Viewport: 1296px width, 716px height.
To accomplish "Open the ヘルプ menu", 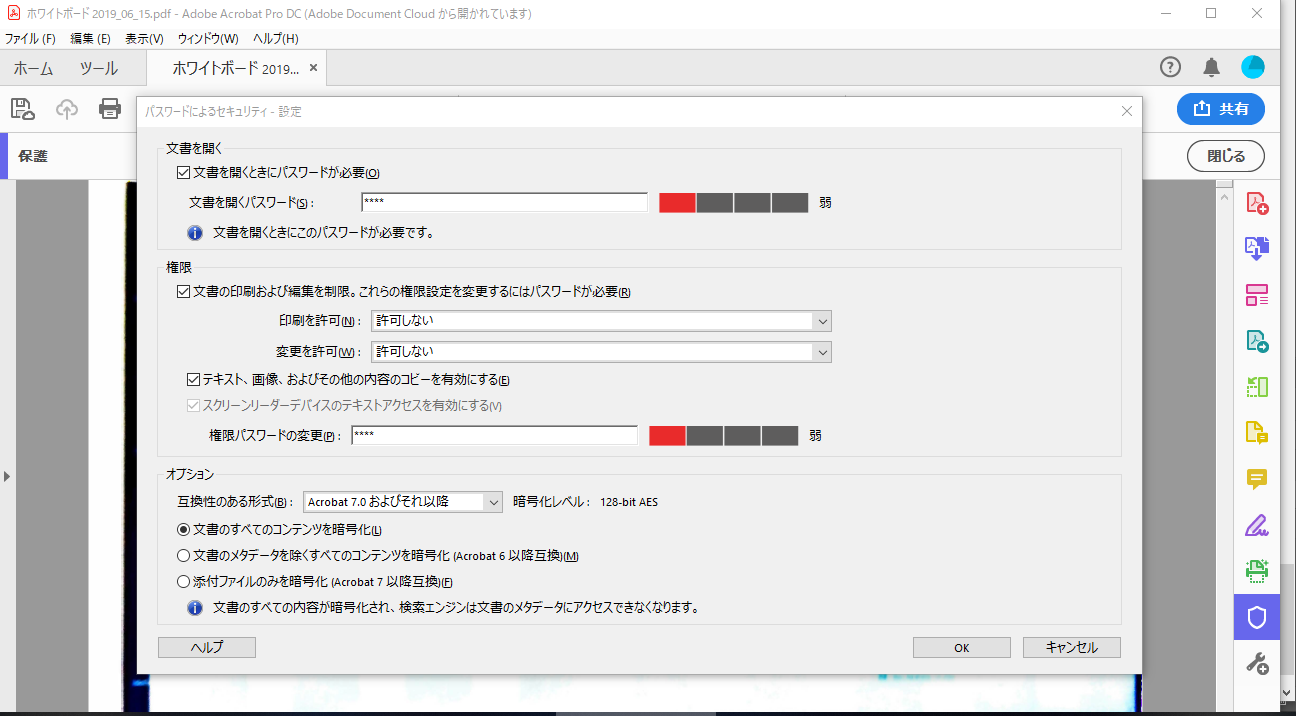I will click(275, 39).
